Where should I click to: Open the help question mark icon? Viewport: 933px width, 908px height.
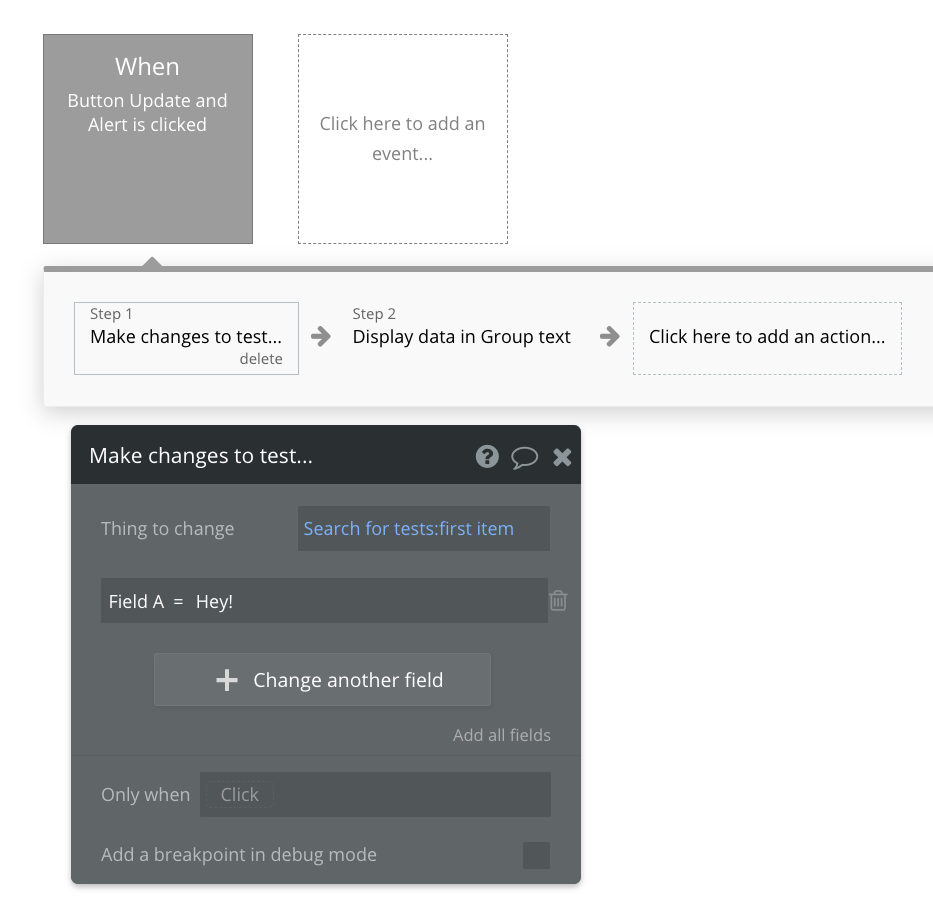(x=487, y=457)
